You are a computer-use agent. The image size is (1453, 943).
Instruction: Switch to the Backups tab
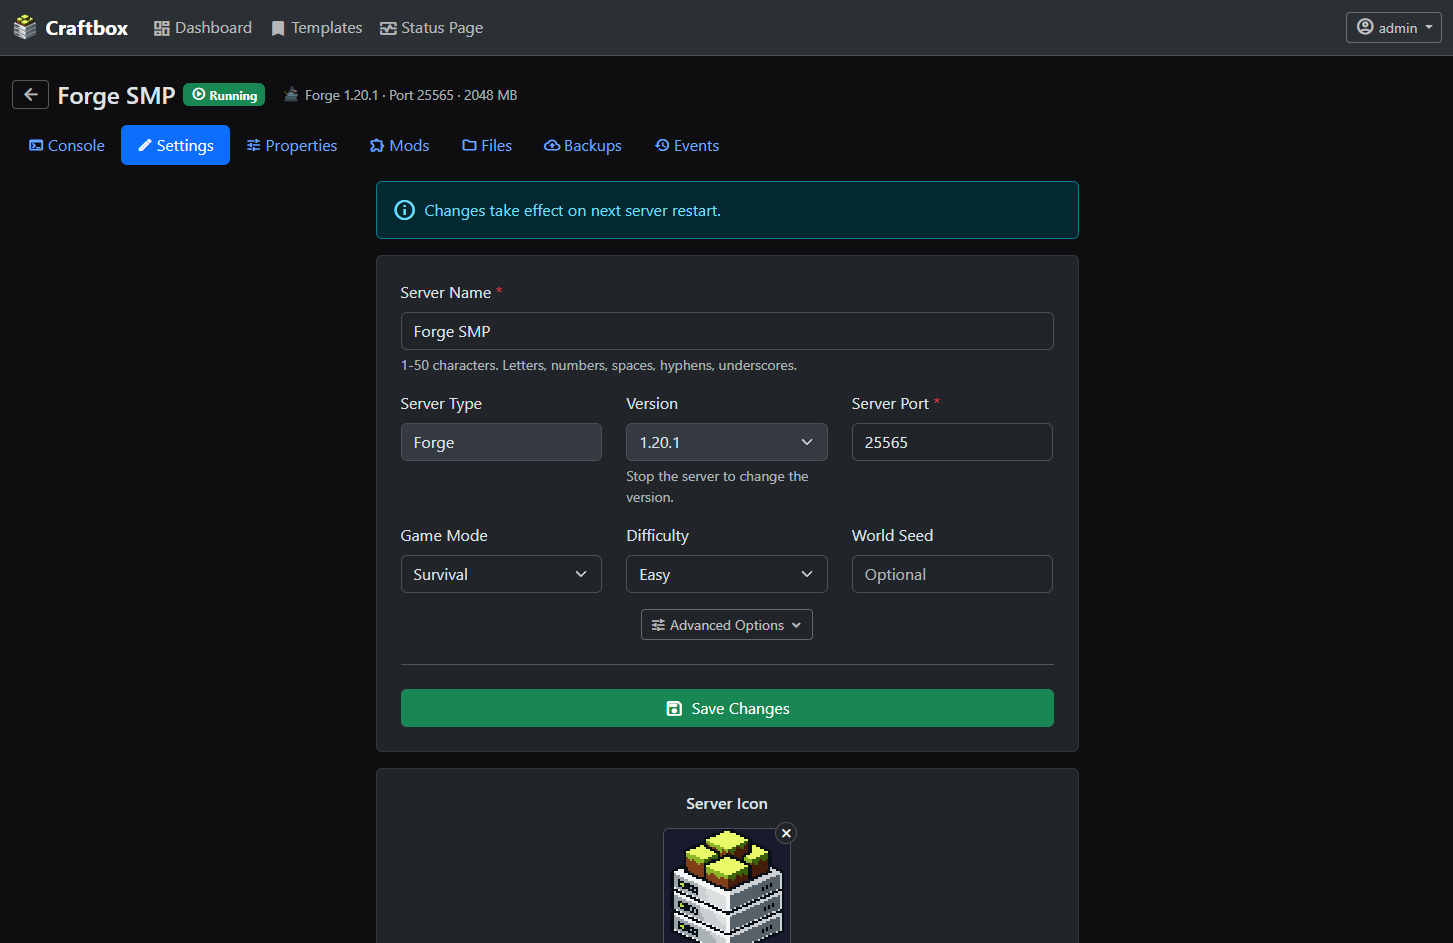coord(583,145)
